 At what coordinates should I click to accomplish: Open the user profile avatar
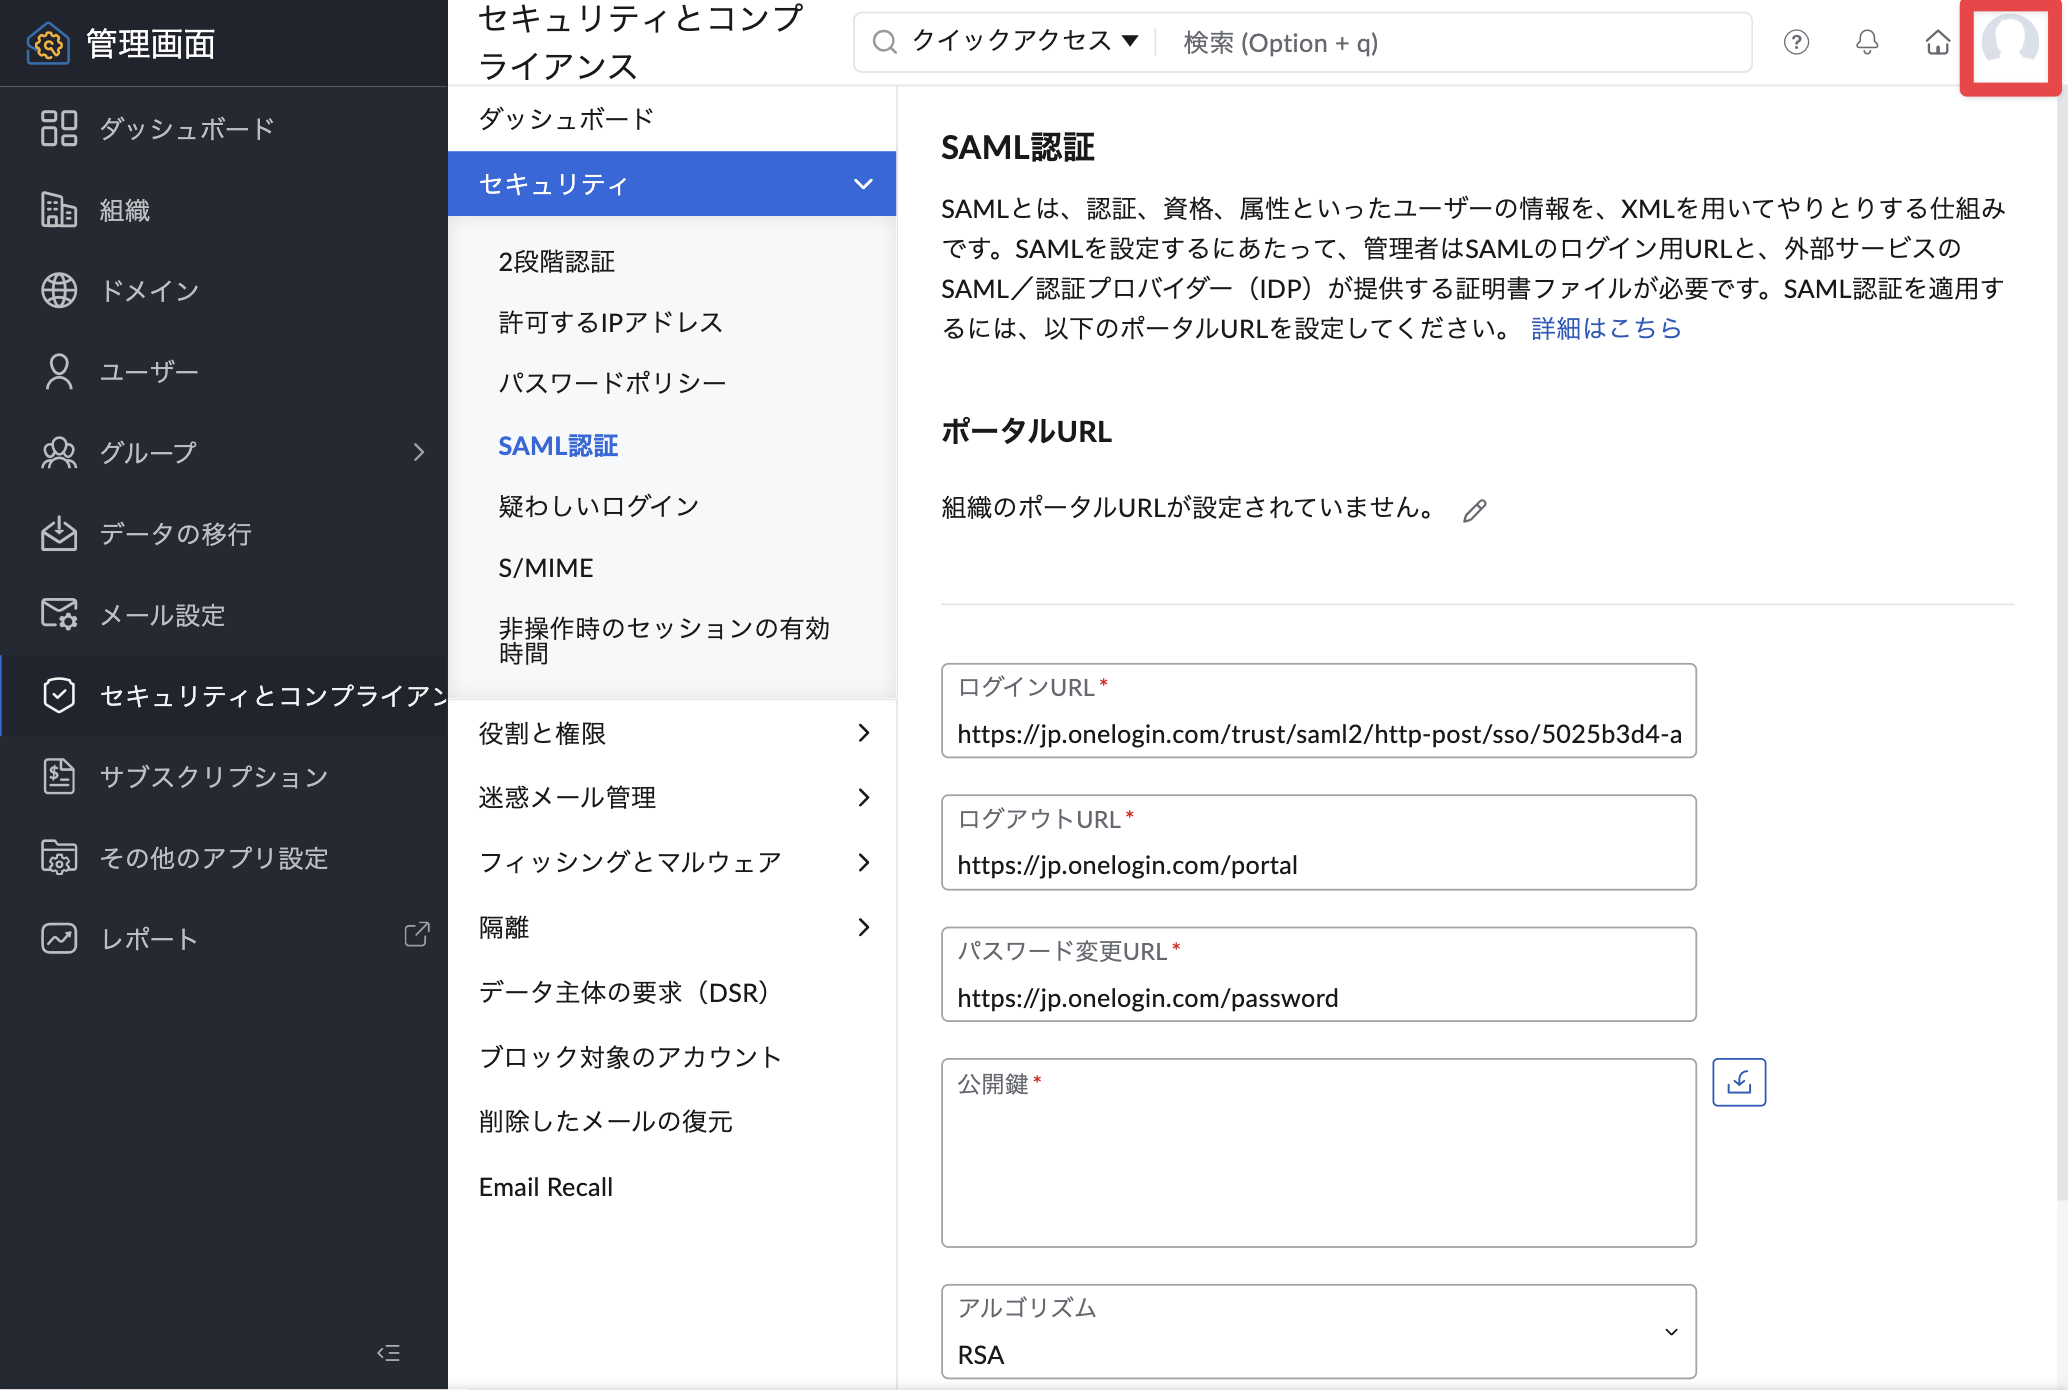(x=2010, y=43)
